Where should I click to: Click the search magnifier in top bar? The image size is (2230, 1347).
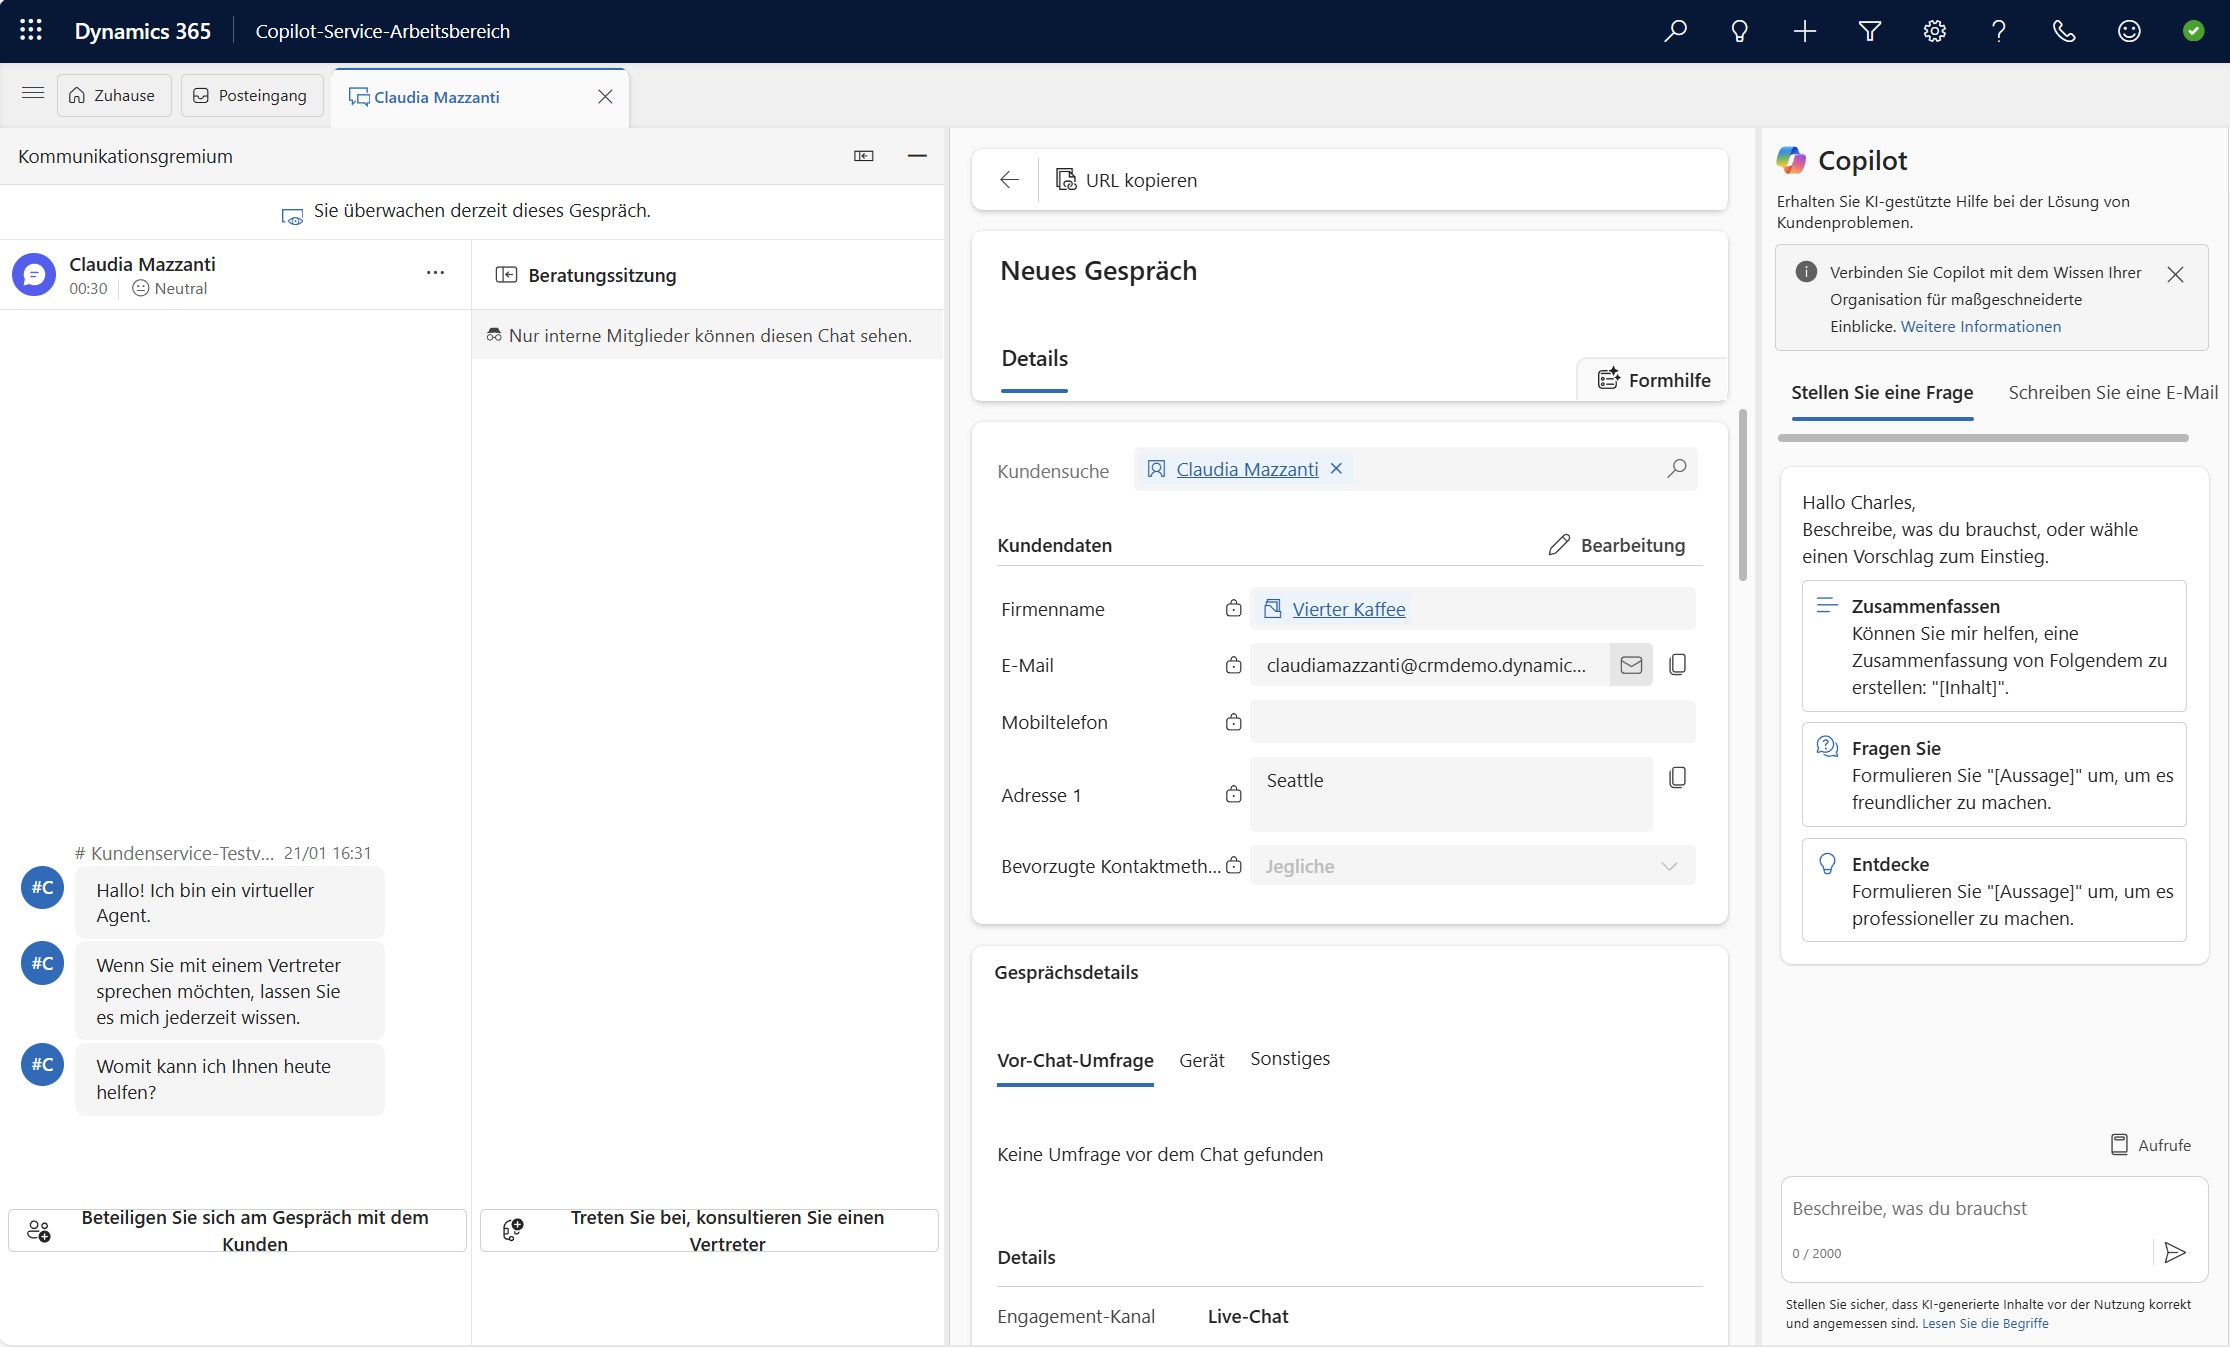[1675, 31]
